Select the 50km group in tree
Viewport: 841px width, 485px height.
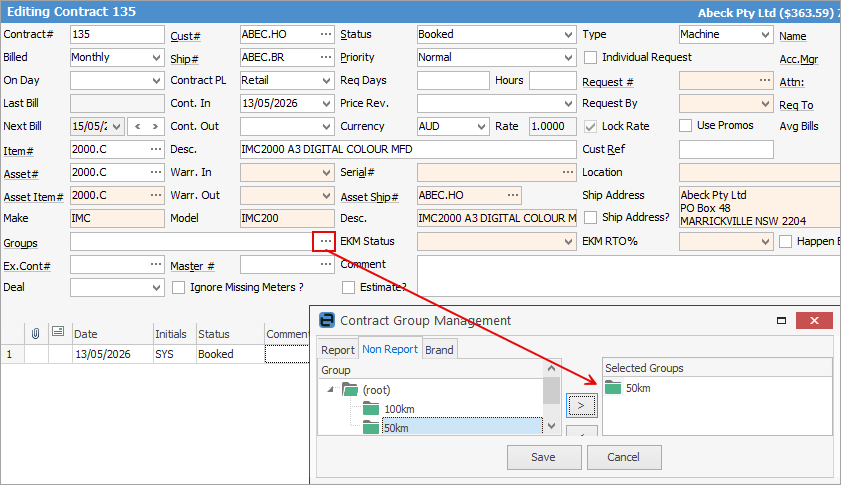[x=396, y=428]
